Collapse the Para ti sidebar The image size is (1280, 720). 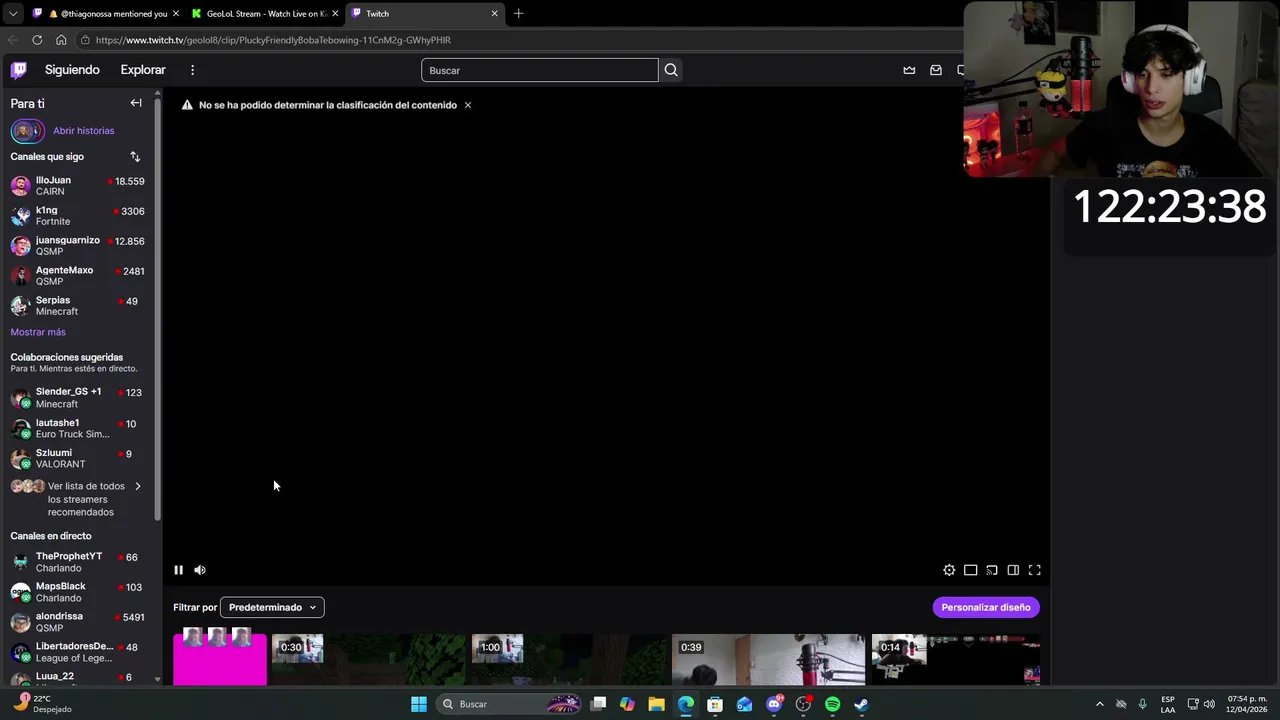(x=136, y=103)
